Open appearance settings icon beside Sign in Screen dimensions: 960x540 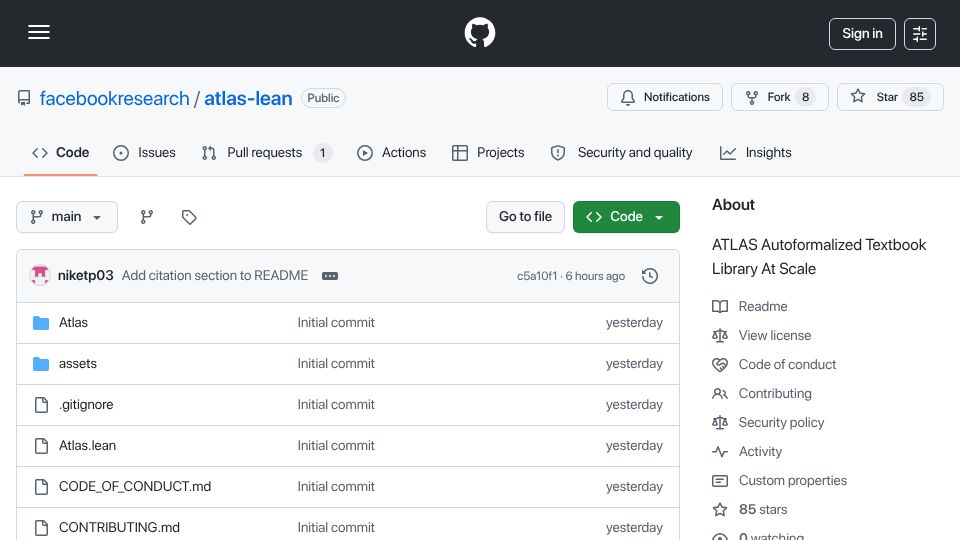(920, 34)
